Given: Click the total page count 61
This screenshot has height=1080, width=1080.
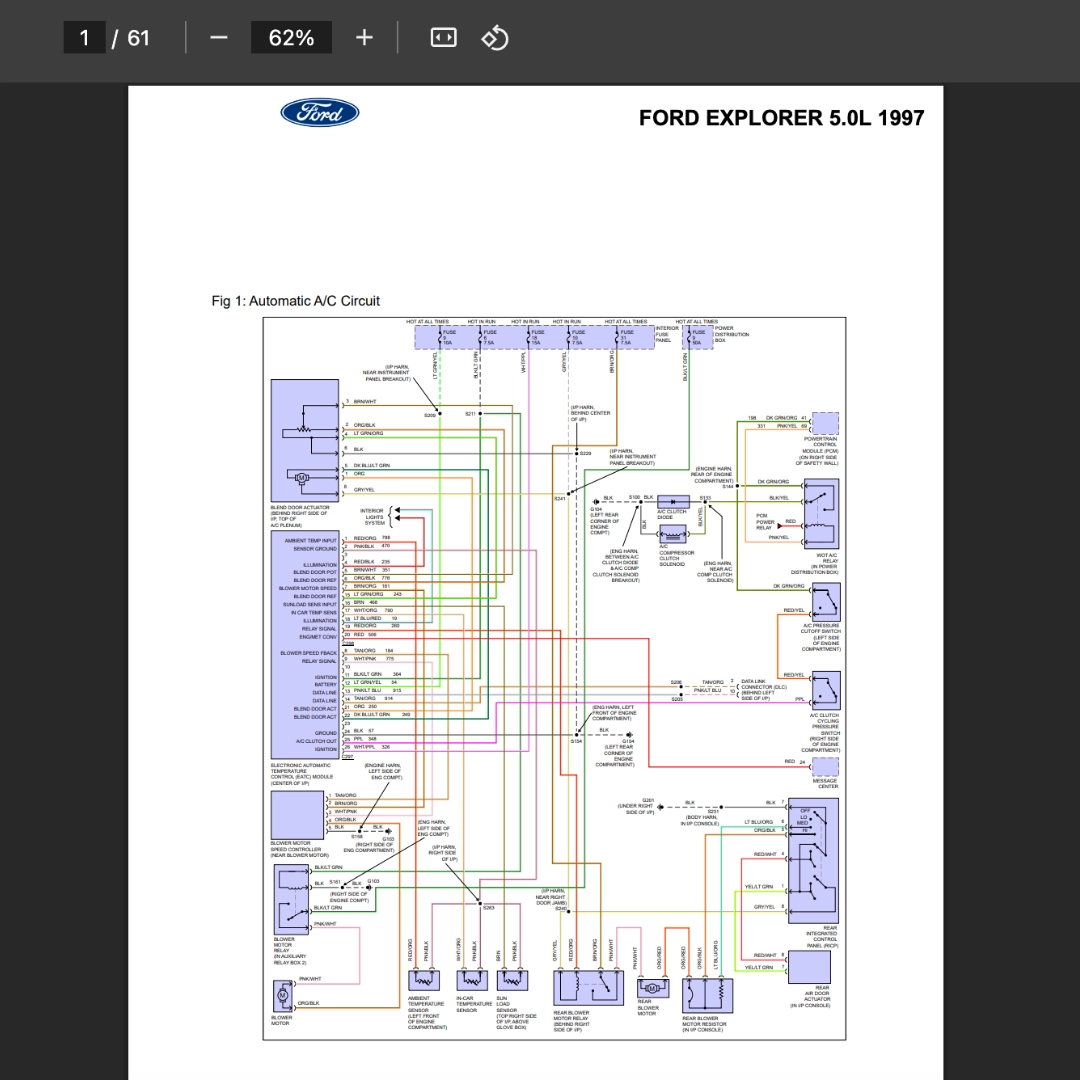Looking at the screenshot, I should 138,37.
